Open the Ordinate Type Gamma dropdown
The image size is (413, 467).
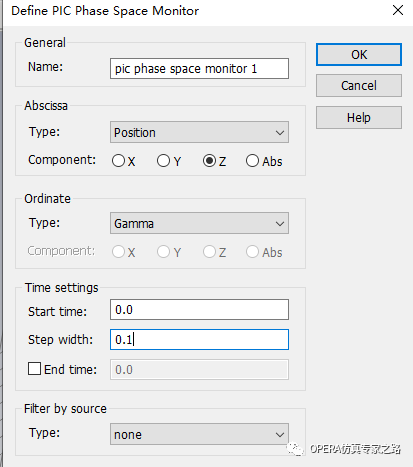pos(199,223)
